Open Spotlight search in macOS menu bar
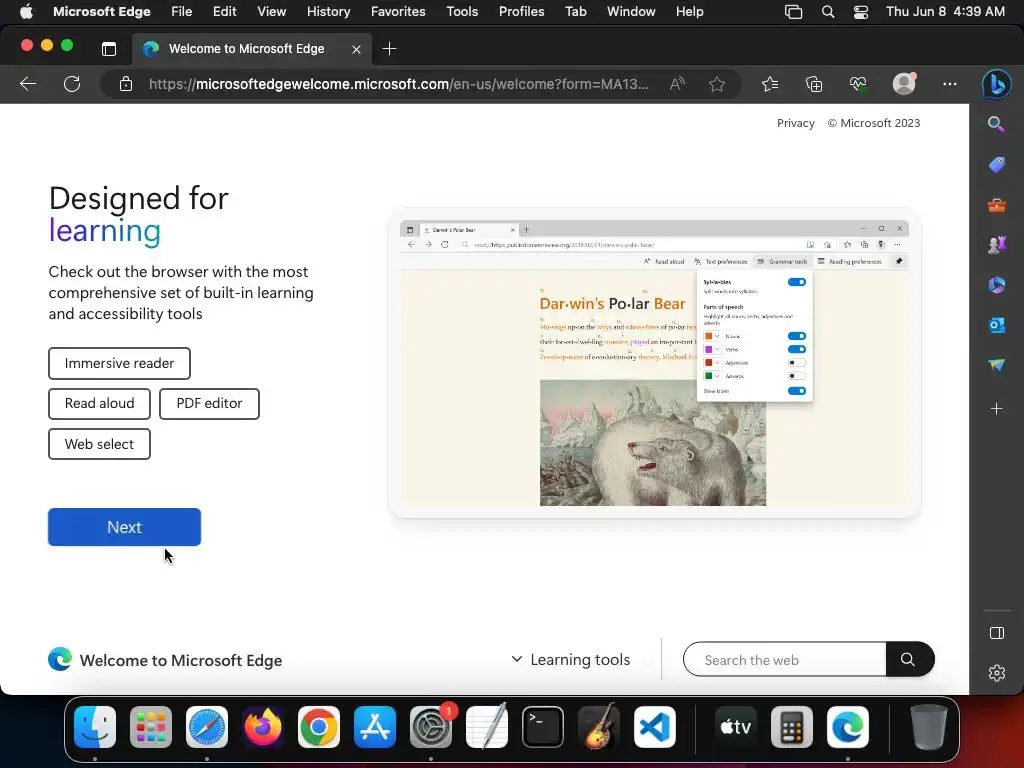Image resolution: width=1024 pixels, height=768 pixels. click(828, 12)
